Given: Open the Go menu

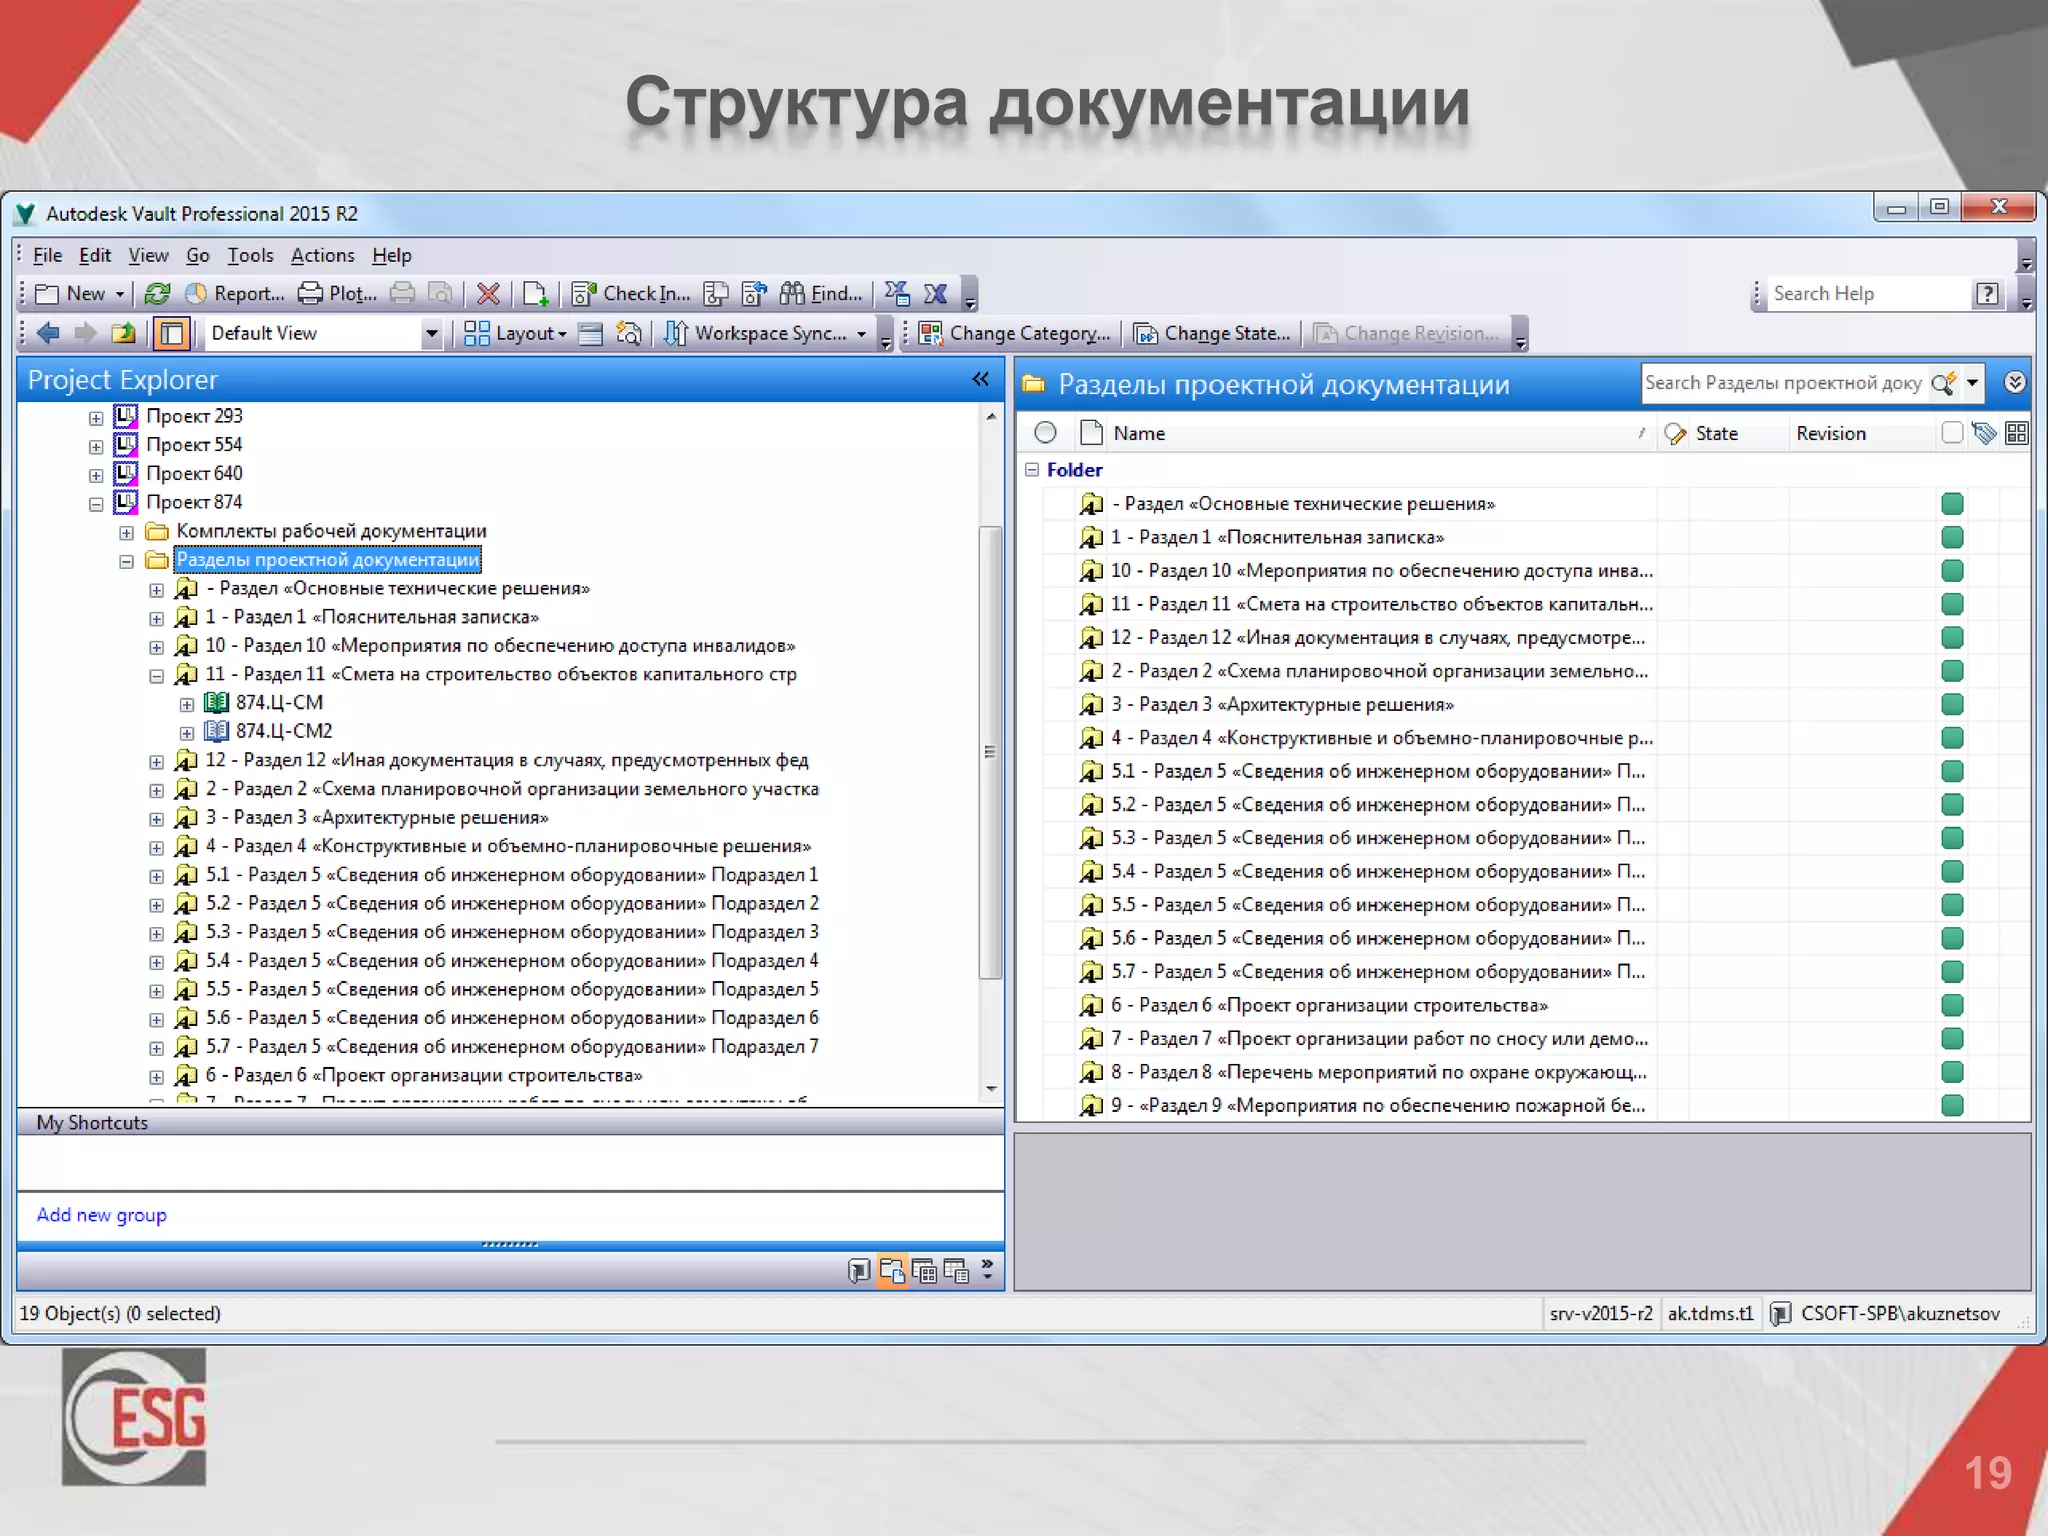Looking at the screenshot, I should (x=198, y=255).
